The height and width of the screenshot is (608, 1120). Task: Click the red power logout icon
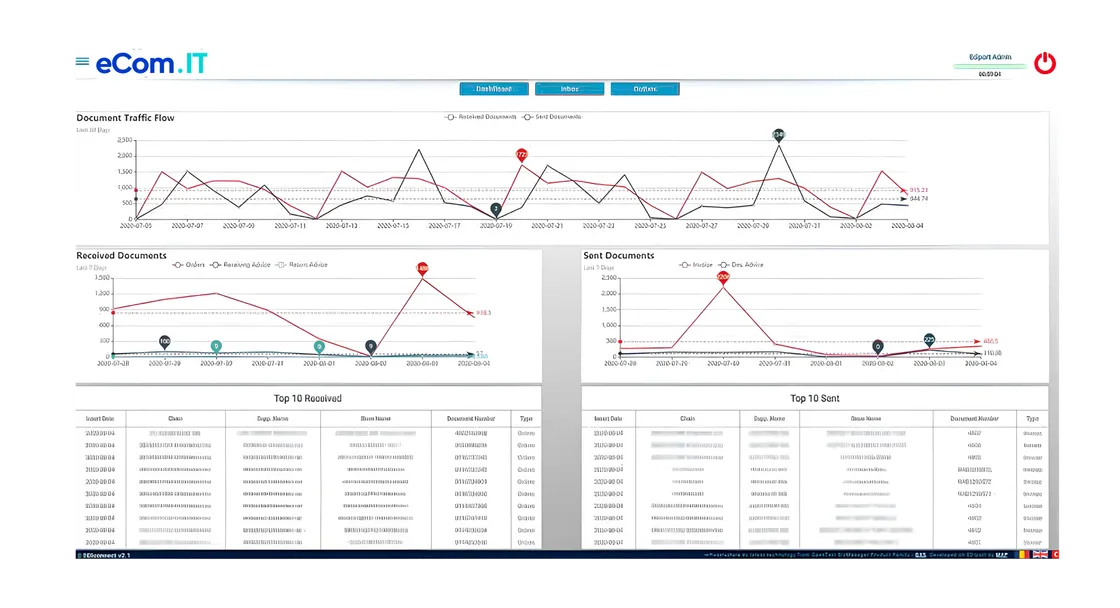coord(1045,63)
